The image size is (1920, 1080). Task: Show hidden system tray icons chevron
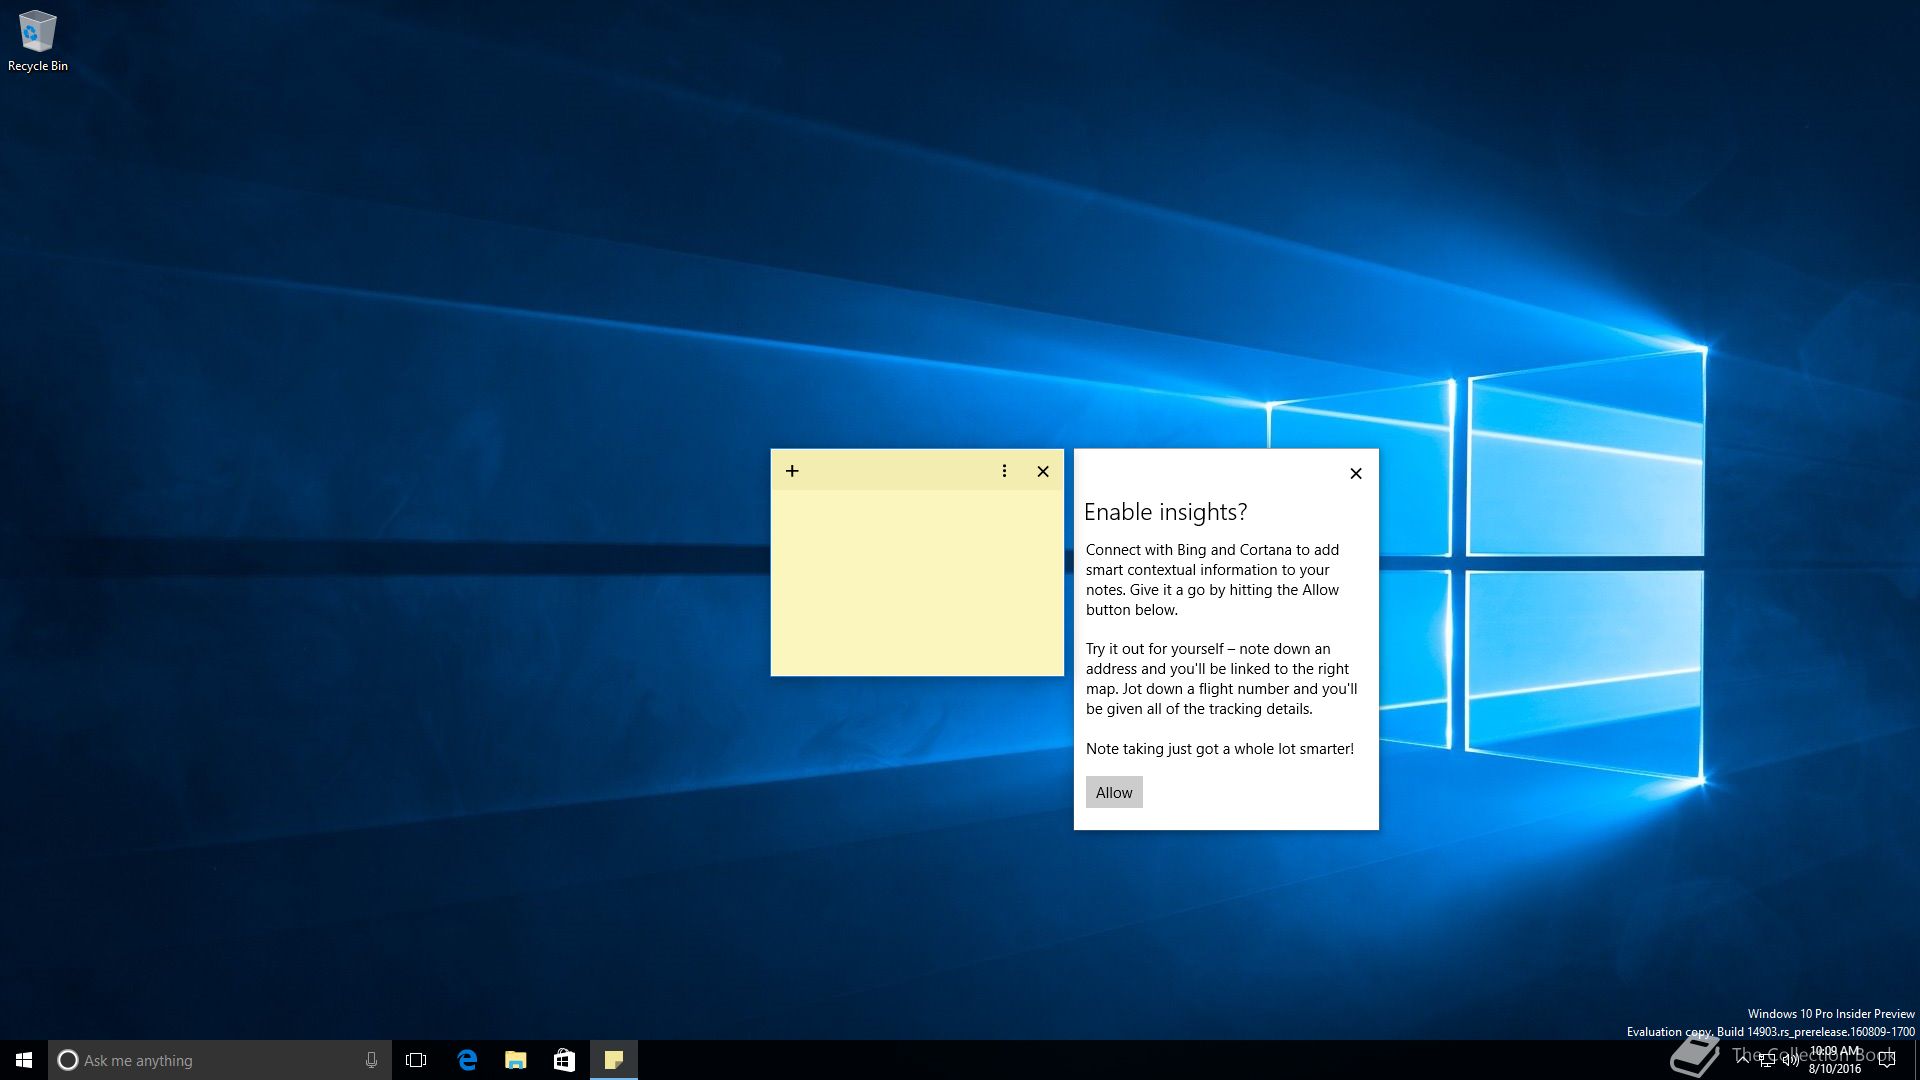[x=1743, y=1059]
